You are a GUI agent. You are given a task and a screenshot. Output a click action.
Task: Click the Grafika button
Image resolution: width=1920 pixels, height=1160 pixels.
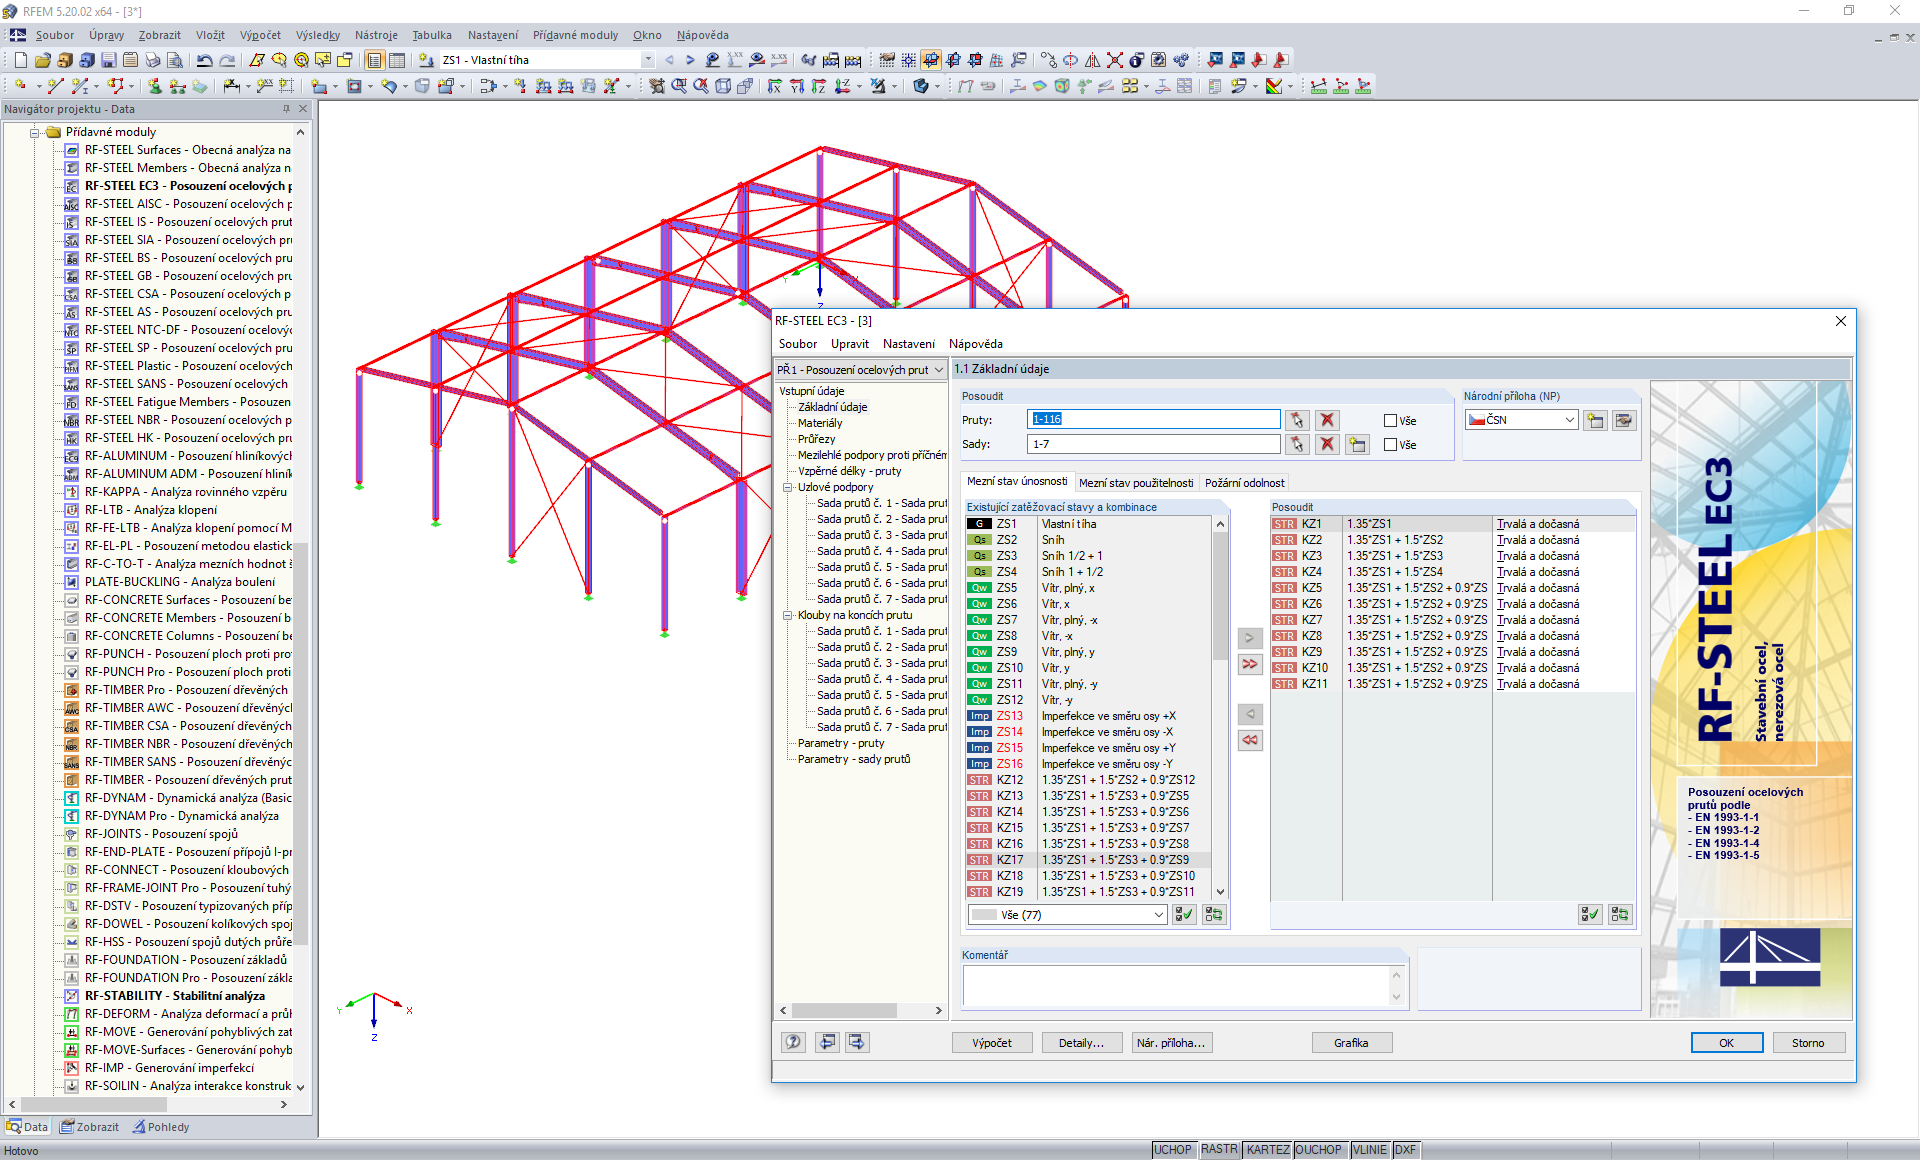click(x=1351, y=1043)
